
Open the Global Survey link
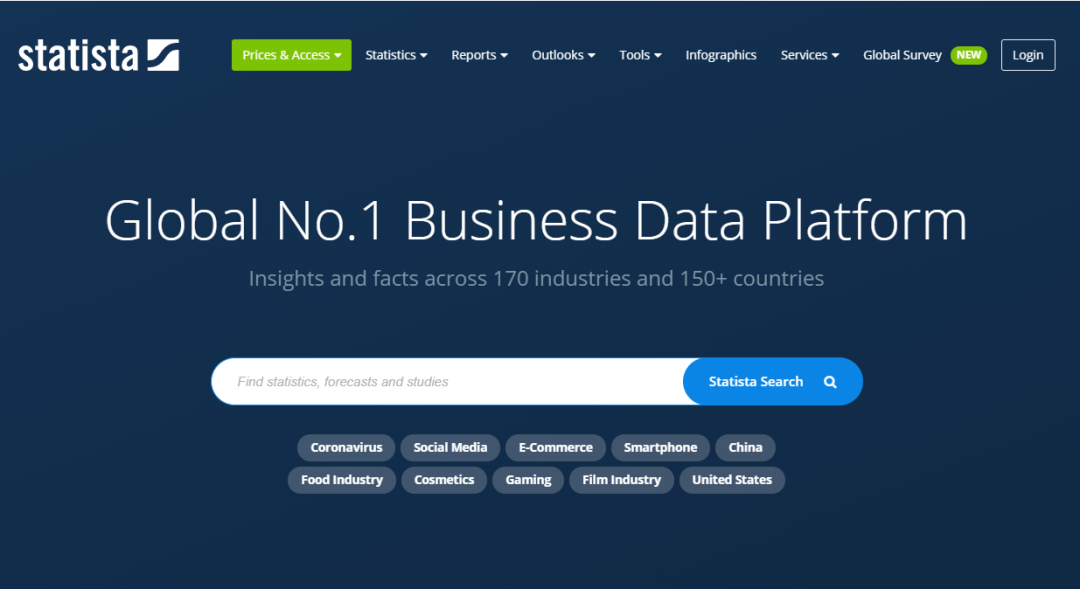902,55
